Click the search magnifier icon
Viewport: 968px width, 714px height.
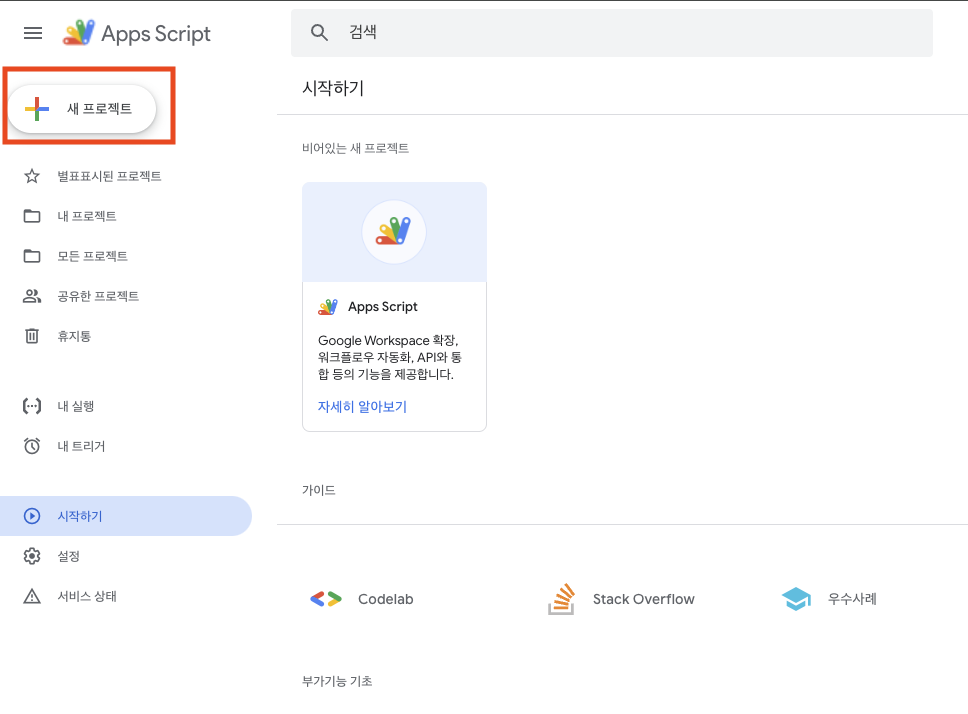319,33
